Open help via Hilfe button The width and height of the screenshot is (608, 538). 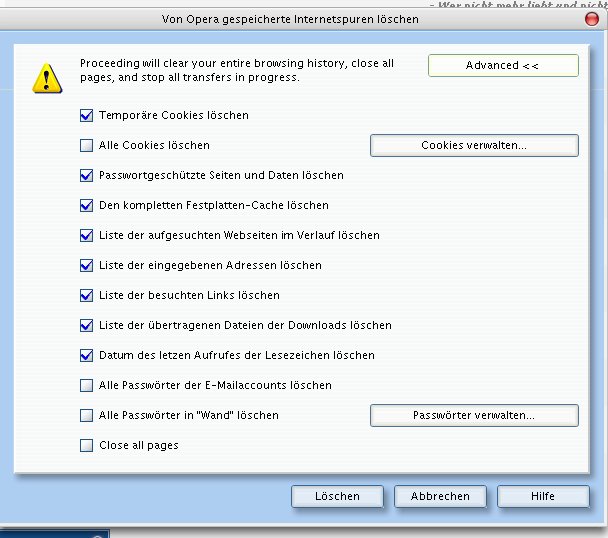pyautogui.click(x=543, y=496)
